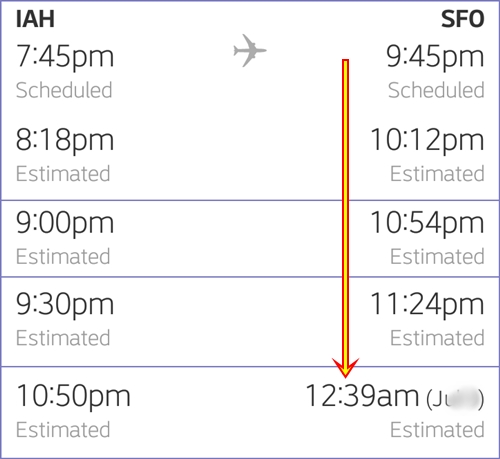Click the 10:12pm estimated arrival
Screen dimensions: 500x459
[x=427, y=140]
